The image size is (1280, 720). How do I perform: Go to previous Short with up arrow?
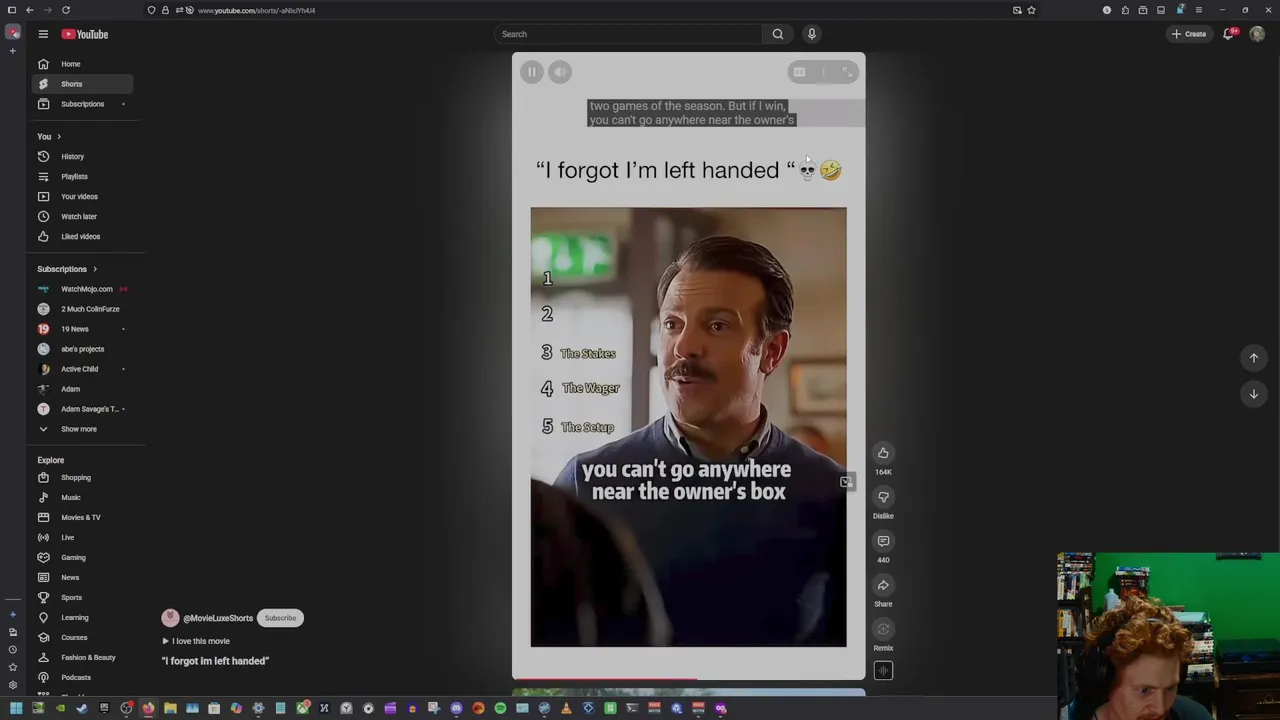1253,358
